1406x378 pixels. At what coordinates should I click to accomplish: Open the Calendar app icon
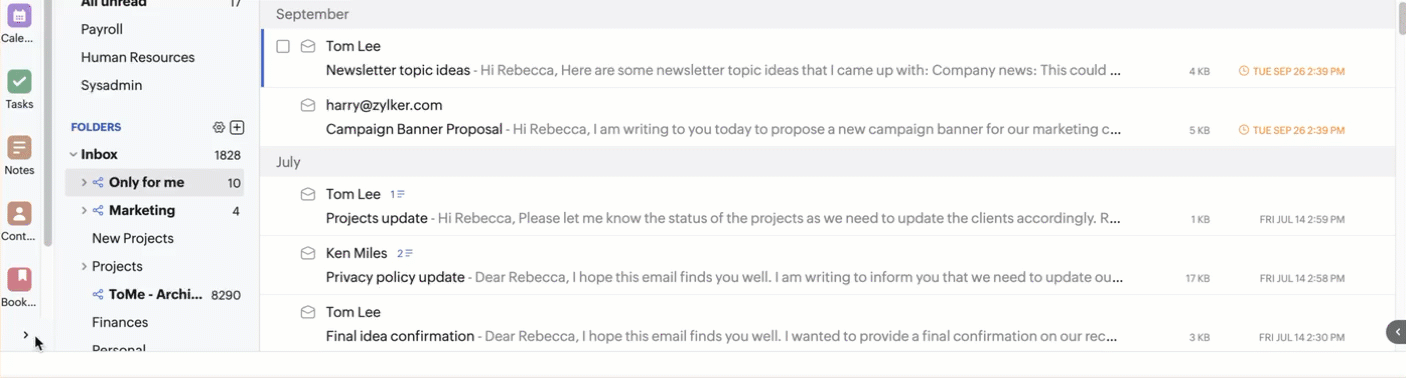(x=19, y=16)
